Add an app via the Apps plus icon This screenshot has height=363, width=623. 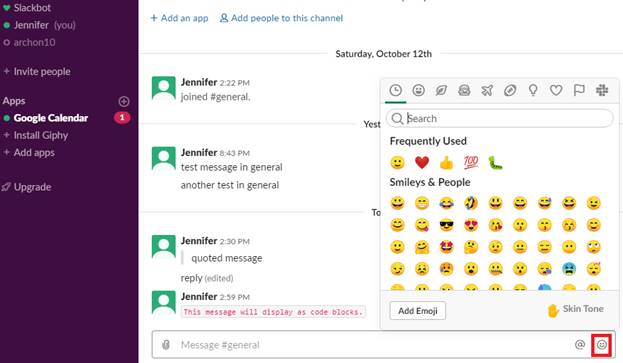click(x=124, y=101)
